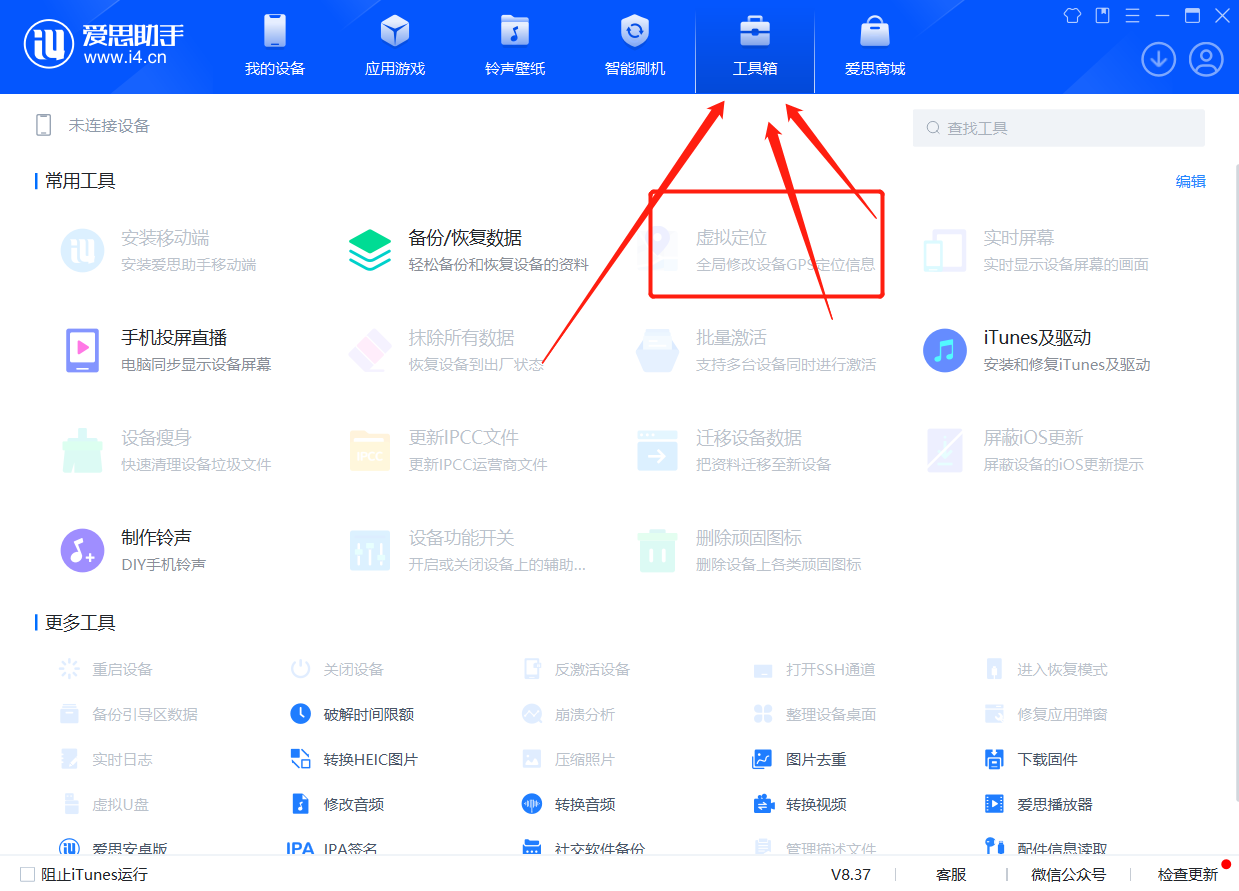1239x891 pixels.
Task: Open the 我的设备 tab
Action: coord(275,47)
